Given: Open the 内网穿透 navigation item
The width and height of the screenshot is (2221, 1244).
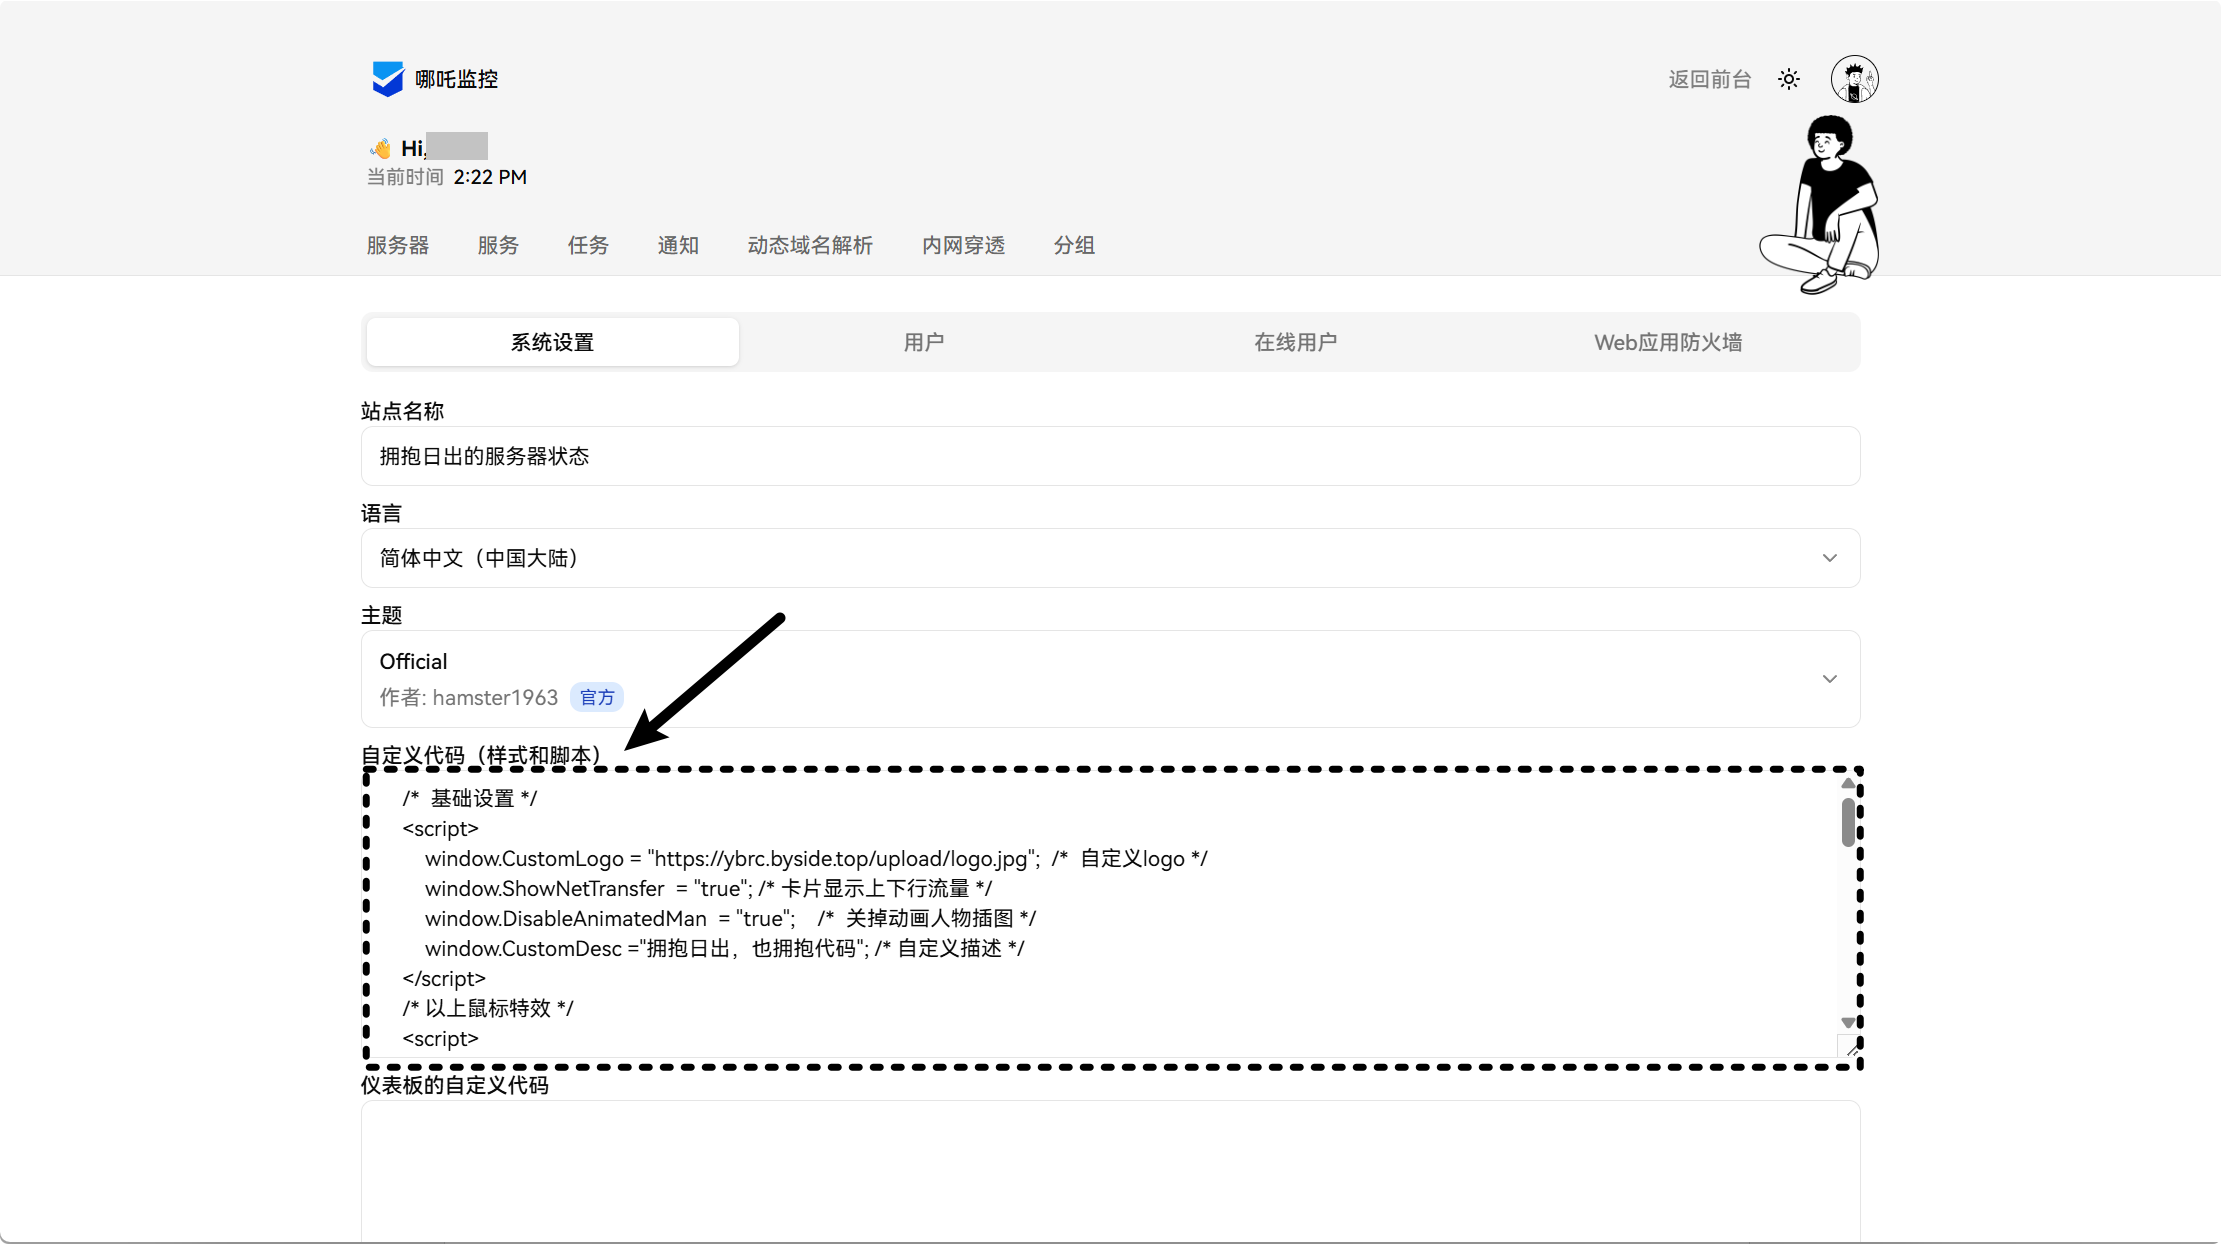Looking at the screenshot, I should 963,245.
